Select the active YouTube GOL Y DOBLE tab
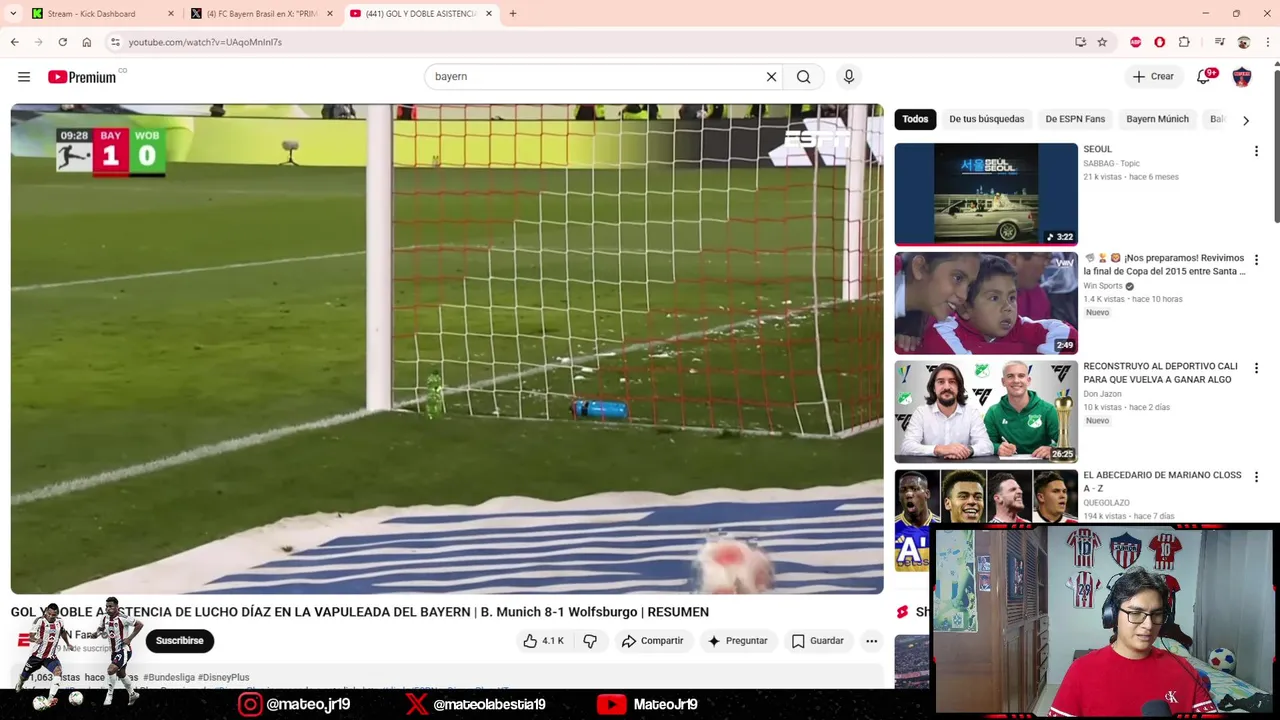 click(420, 14)
